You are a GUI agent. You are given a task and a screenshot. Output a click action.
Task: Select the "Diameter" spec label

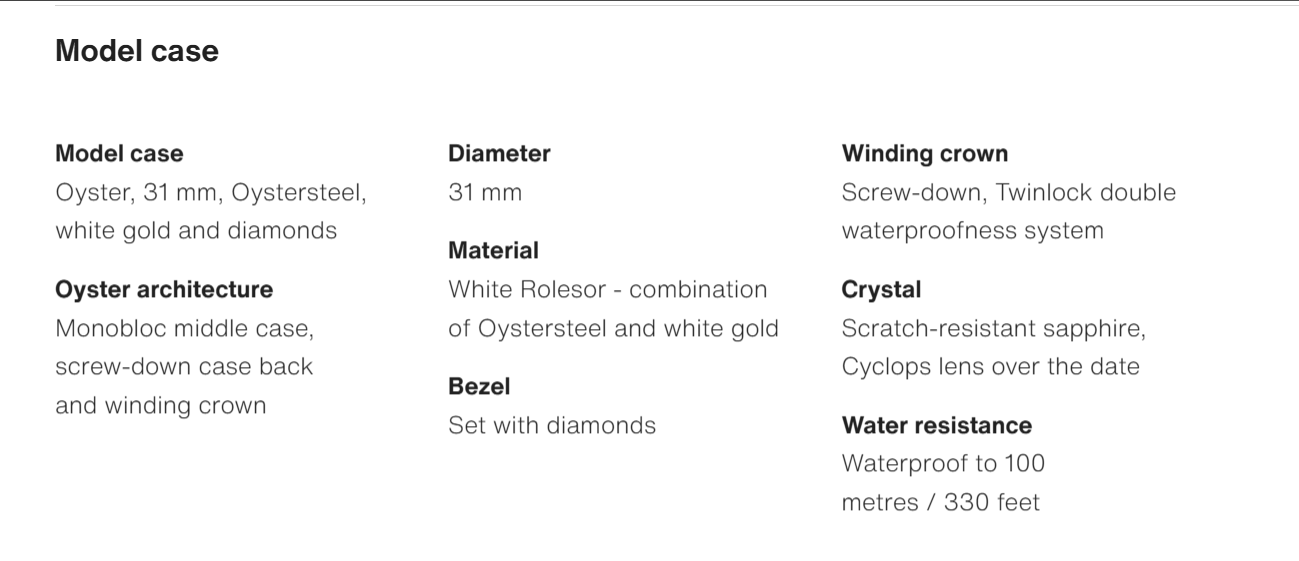499,154
